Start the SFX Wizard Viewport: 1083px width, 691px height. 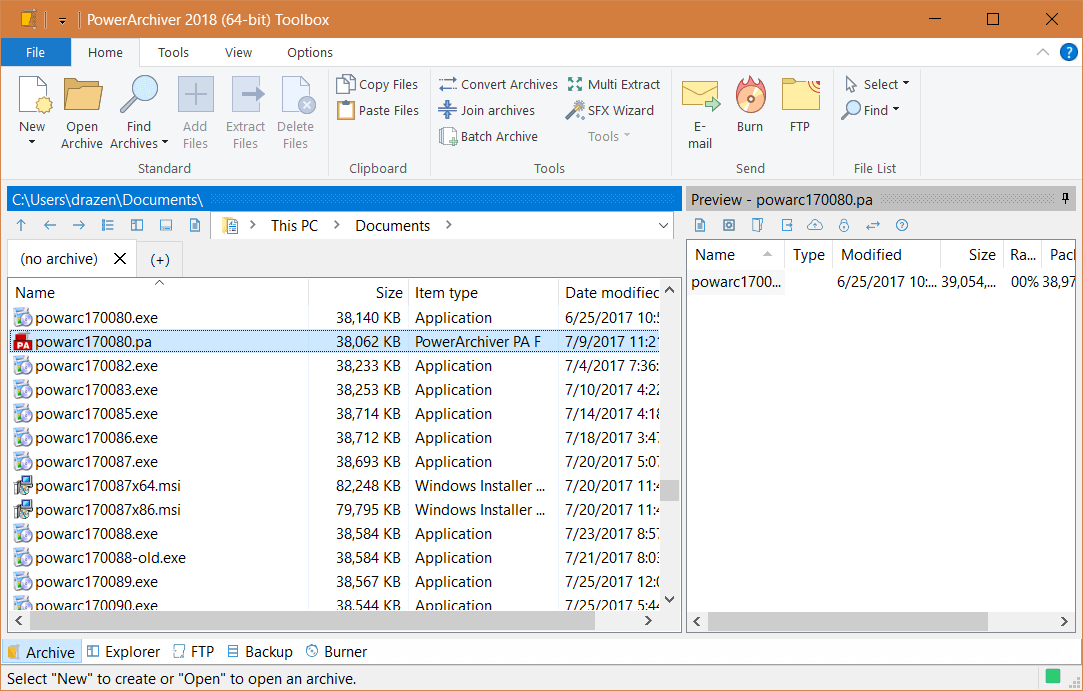pos(609,111)
